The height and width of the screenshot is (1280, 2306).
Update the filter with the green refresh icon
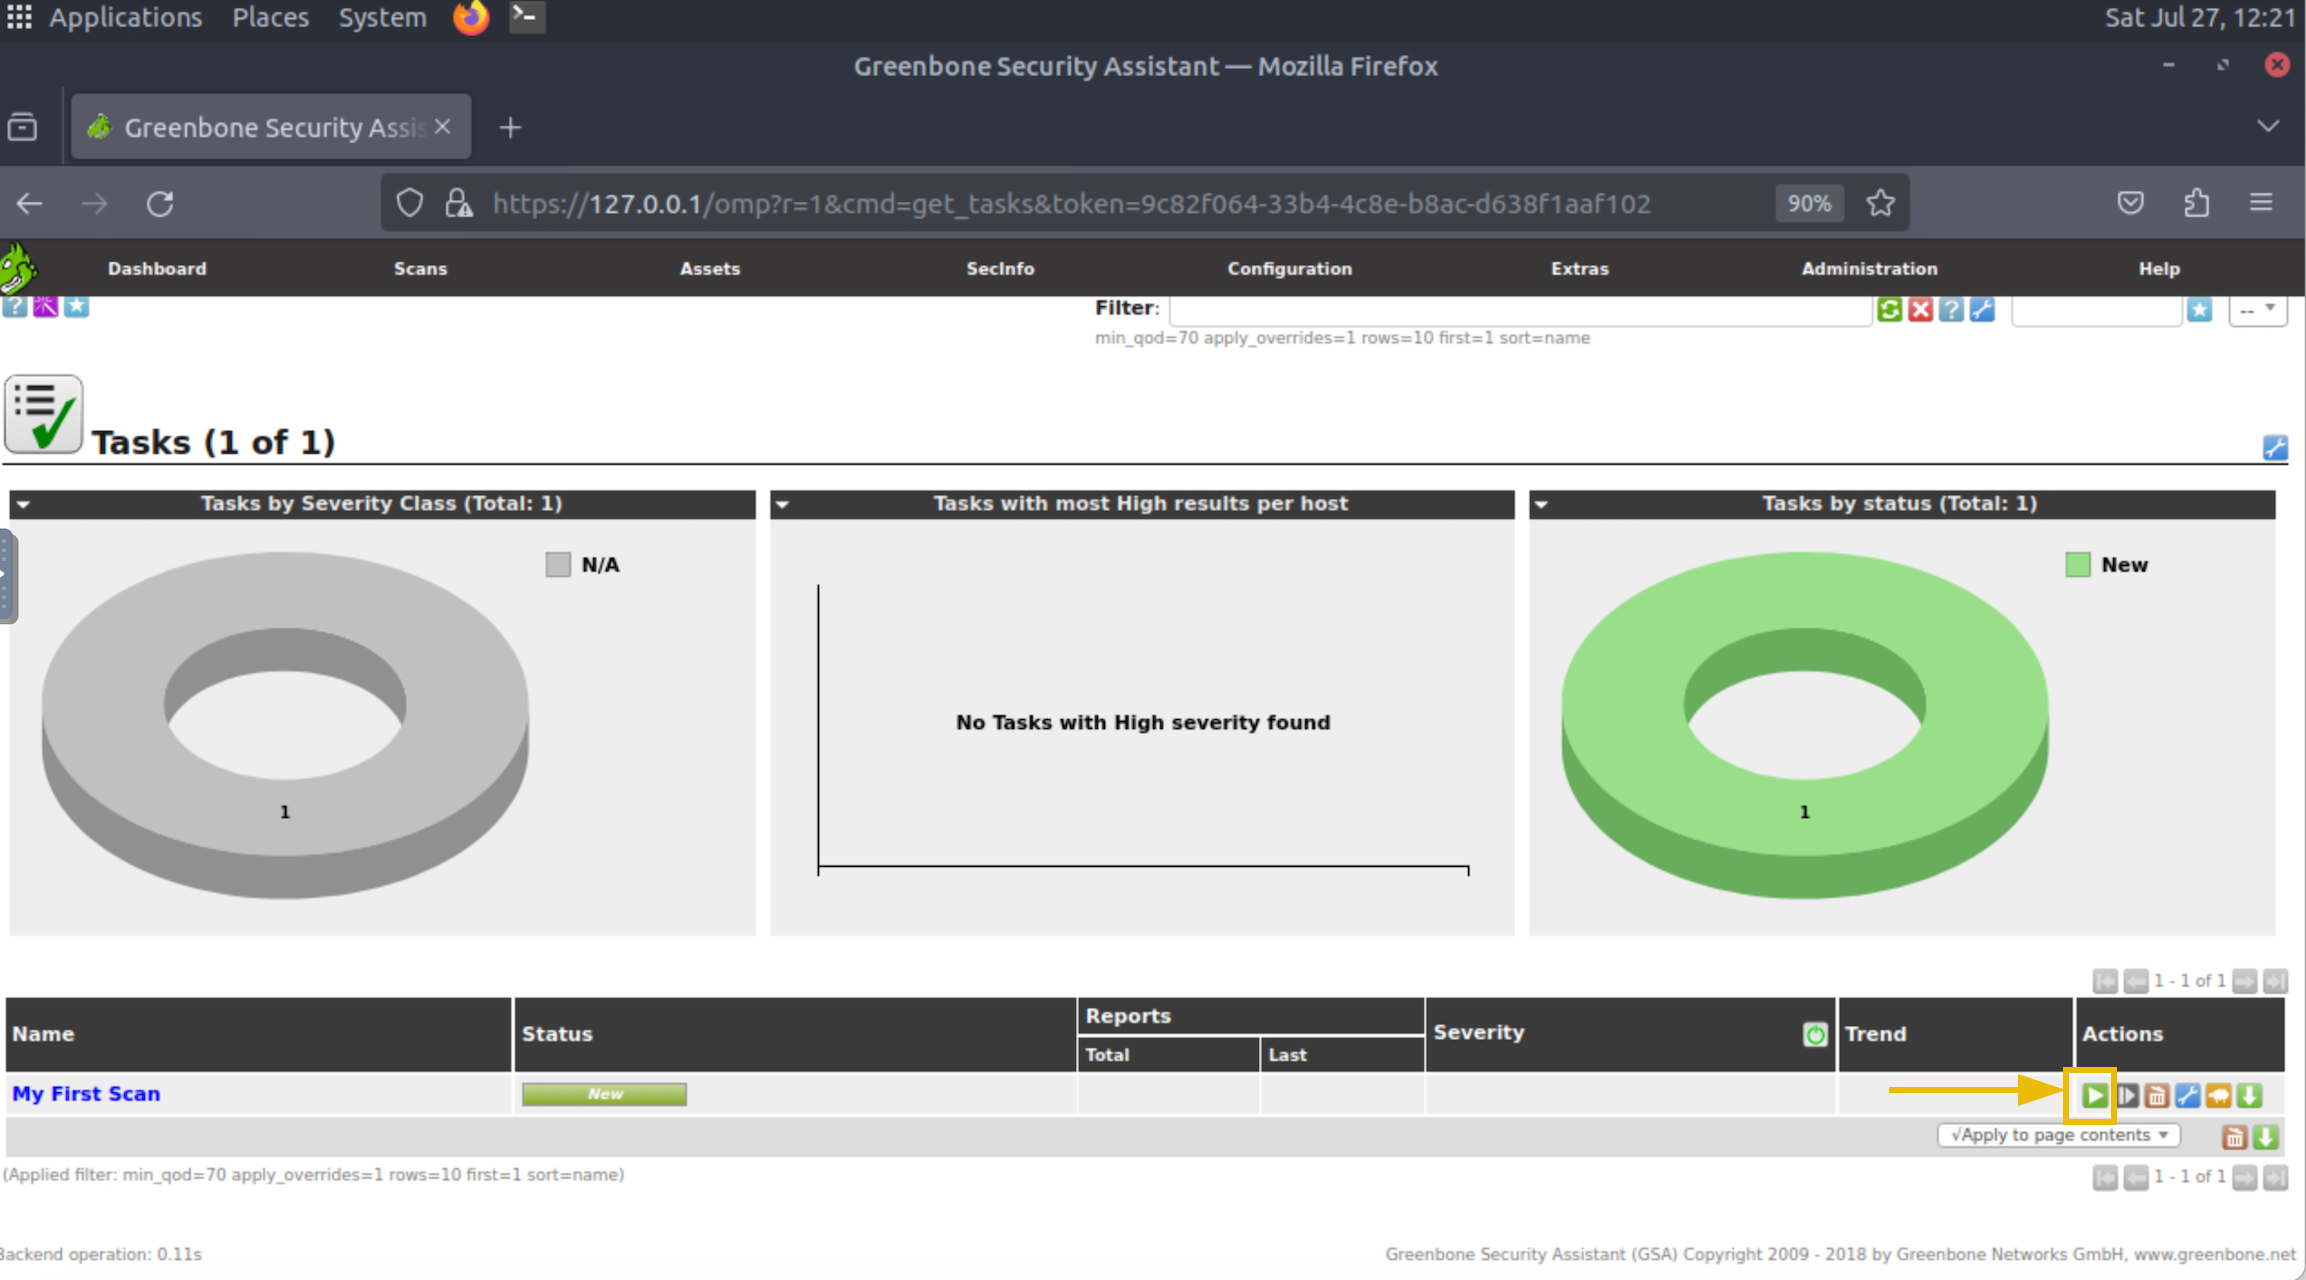(1890, 309)
